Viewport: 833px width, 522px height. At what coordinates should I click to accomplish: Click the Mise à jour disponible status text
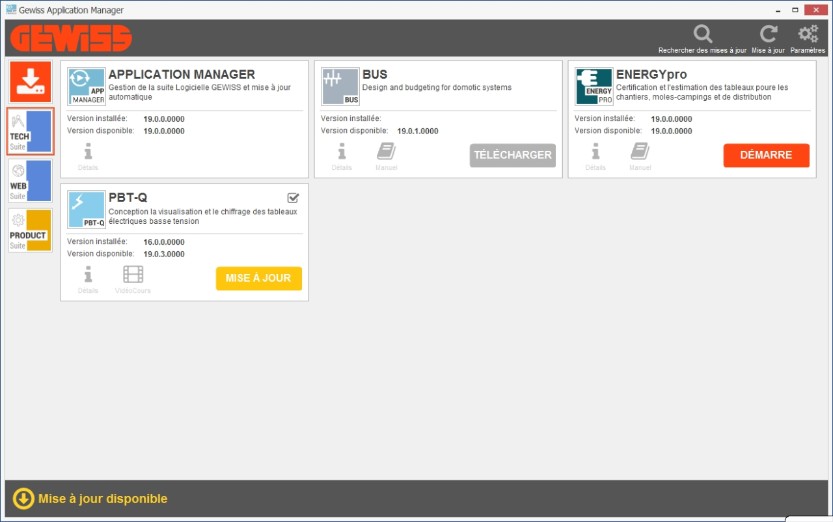point(103,499)
